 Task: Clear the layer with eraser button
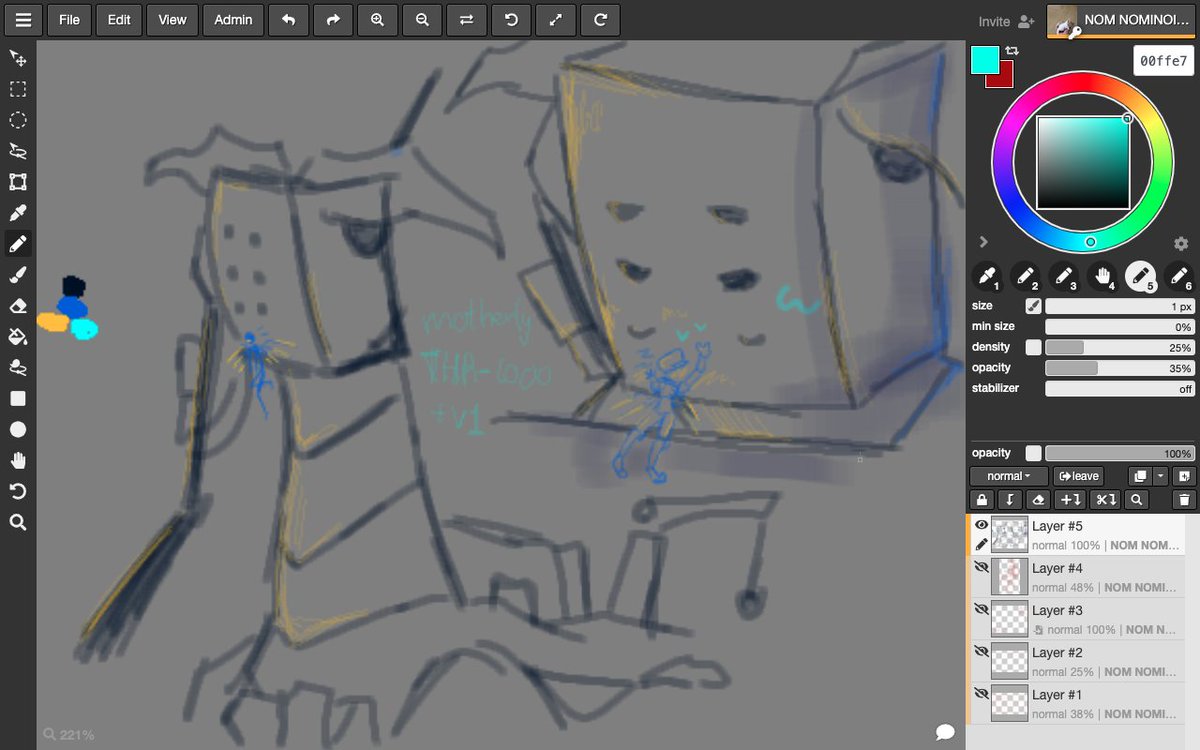pos(1039,500)
